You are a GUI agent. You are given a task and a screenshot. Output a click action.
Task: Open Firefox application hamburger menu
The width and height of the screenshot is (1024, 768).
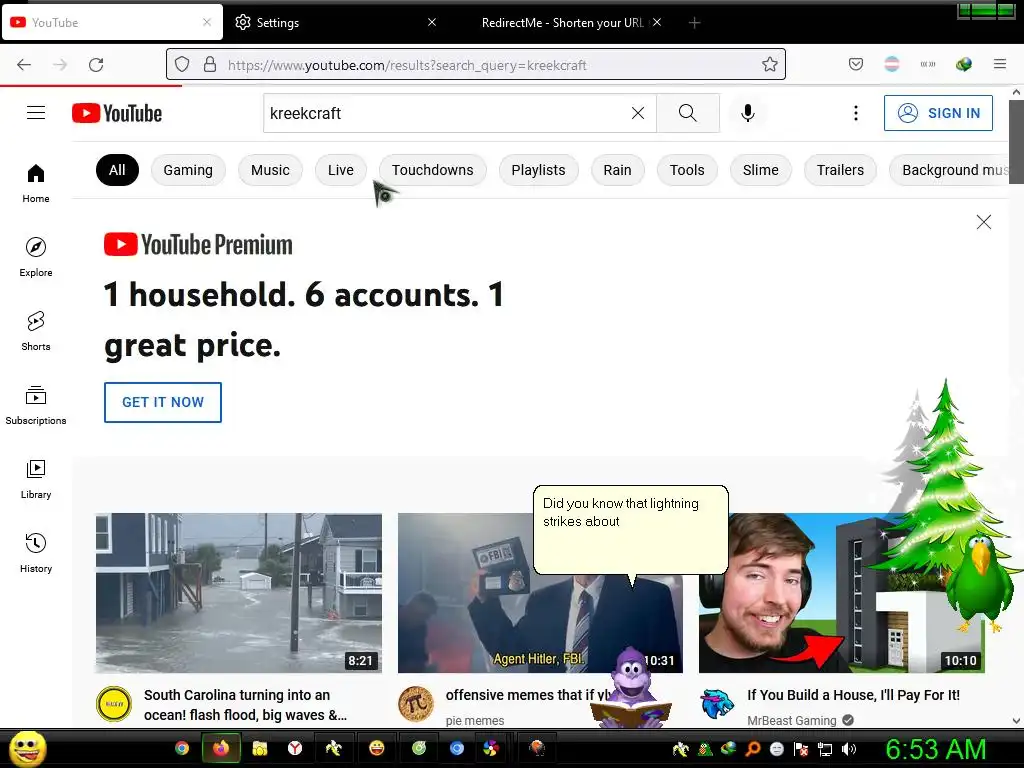[1000, 64]
